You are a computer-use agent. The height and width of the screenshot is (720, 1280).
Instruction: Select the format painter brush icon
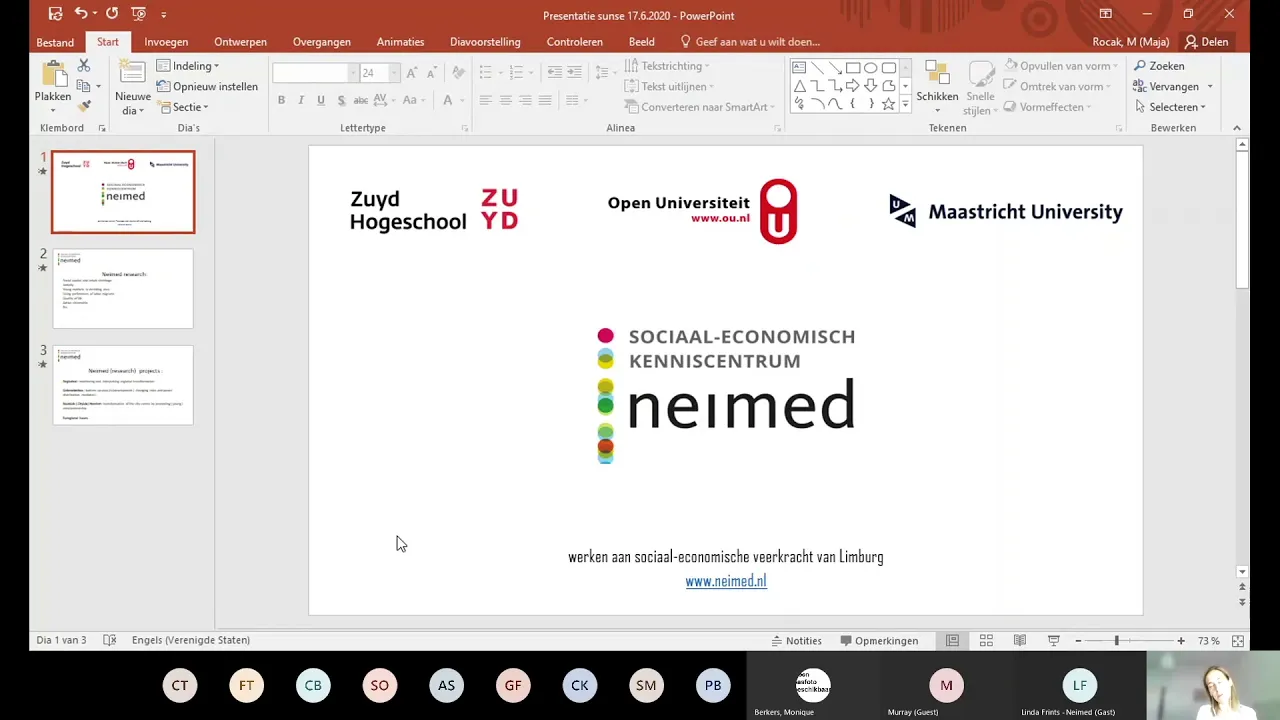tap(84, 106)
